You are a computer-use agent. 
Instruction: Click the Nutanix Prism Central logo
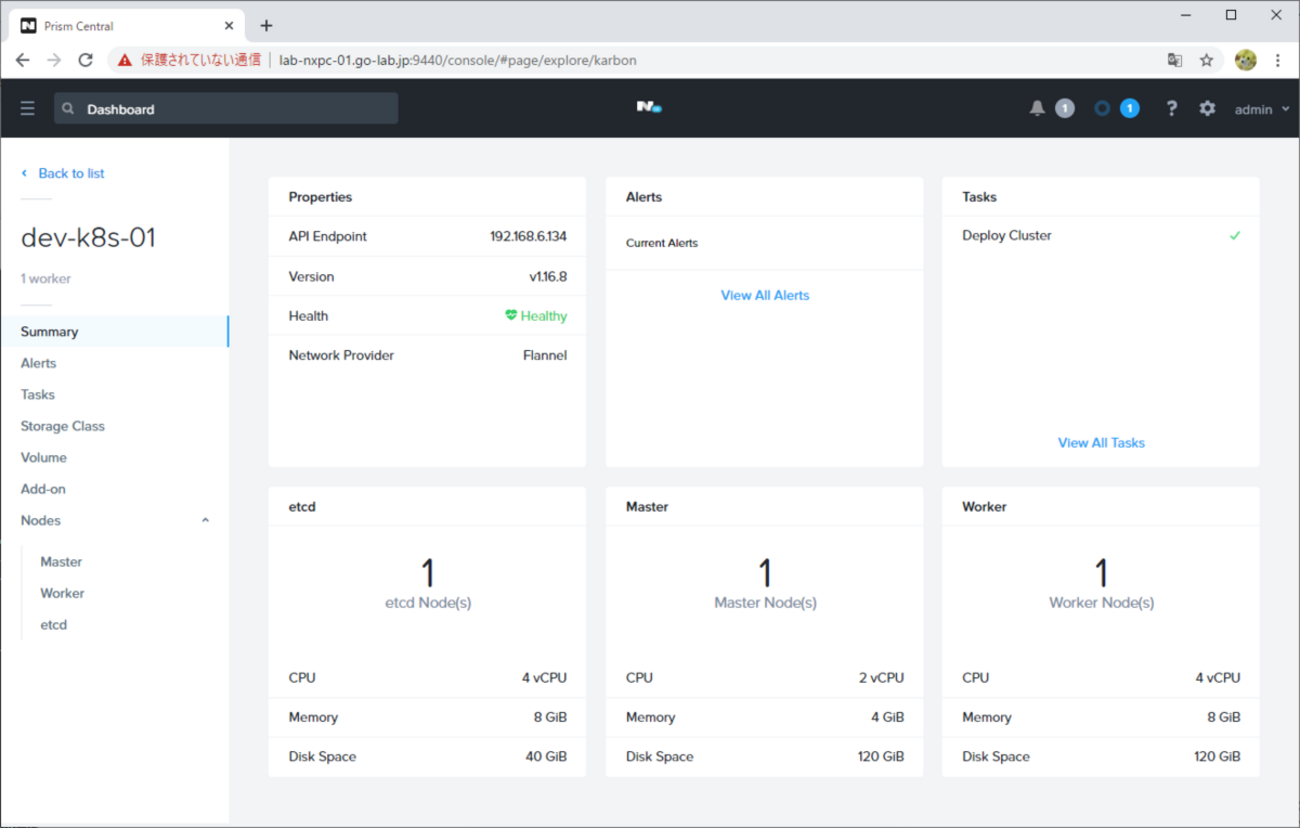pyautogui.click(x=649, y=107)
